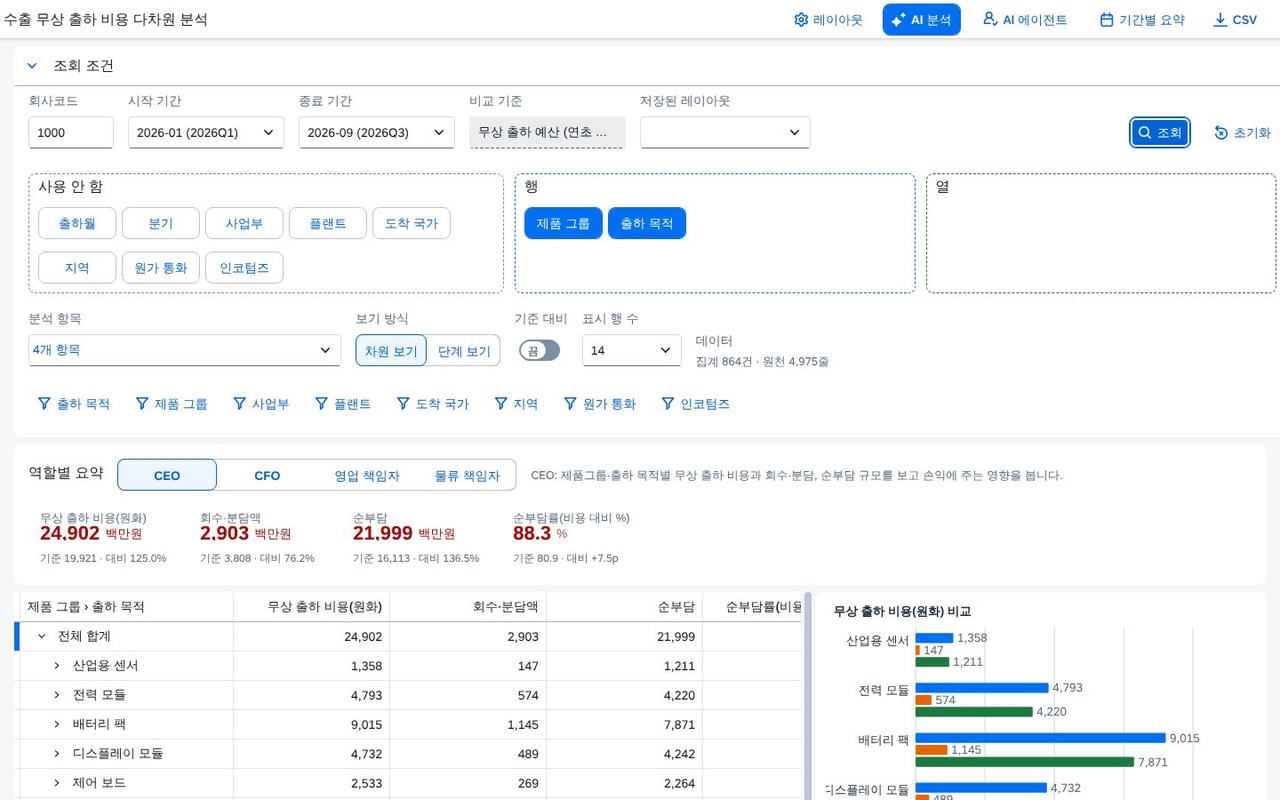The image size is (1280, 800).
Task: Open the 인코텀즈 filter
Action: click(696, 404)
